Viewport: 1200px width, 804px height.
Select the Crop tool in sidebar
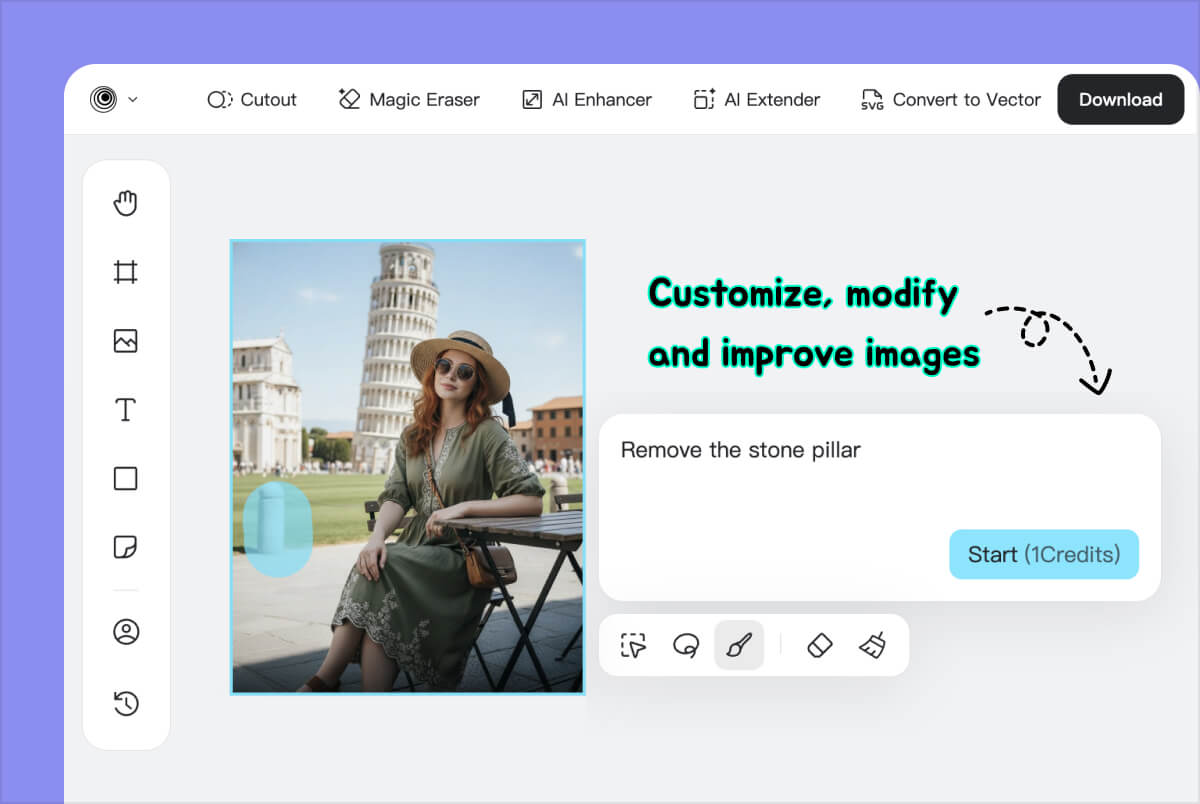point(125,272)
